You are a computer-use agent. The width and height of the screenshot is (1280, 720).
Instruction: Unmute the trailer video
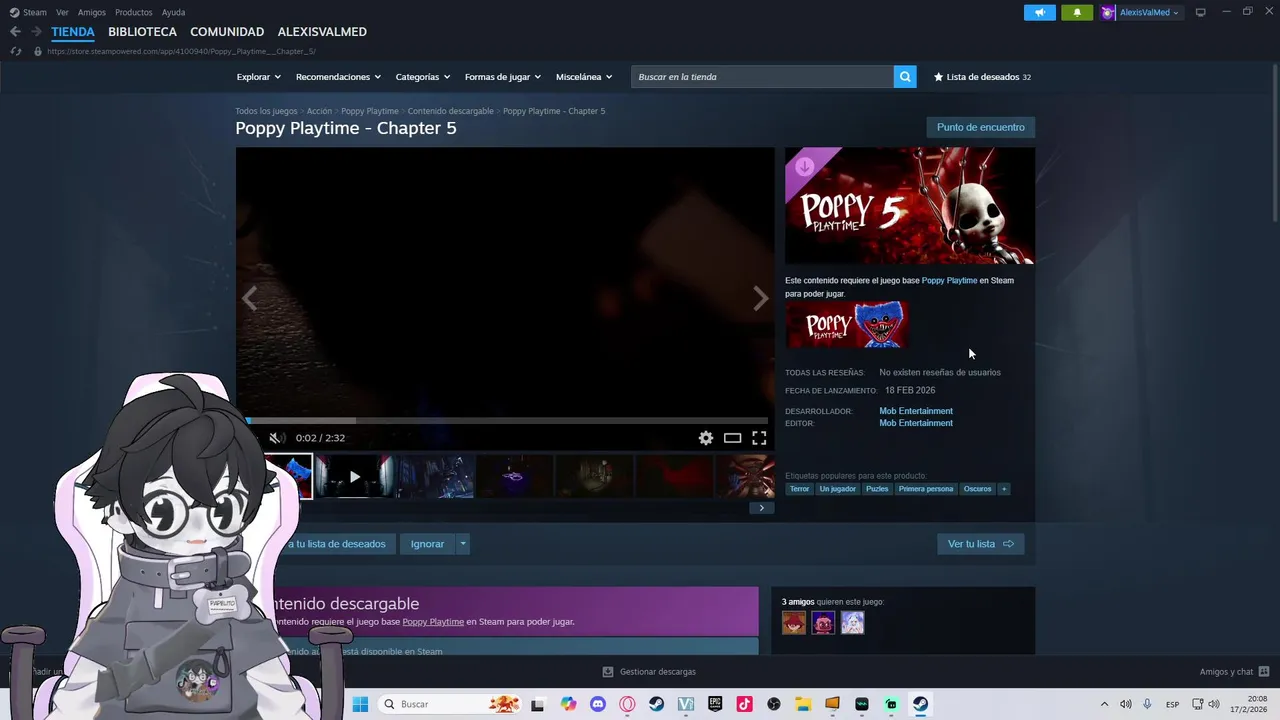pyautogui.click(x=277, y=438)
